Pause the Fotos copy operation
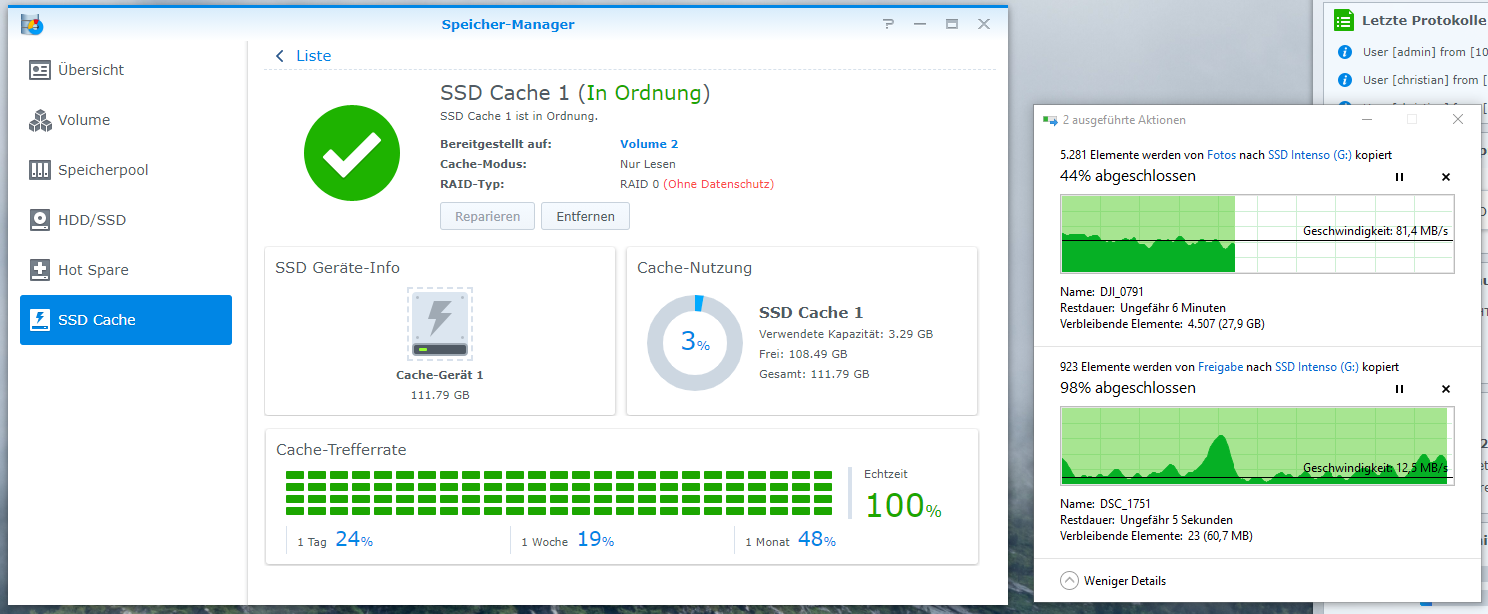This screenshot has height=614, width=1488. [x=1399, y=177]
